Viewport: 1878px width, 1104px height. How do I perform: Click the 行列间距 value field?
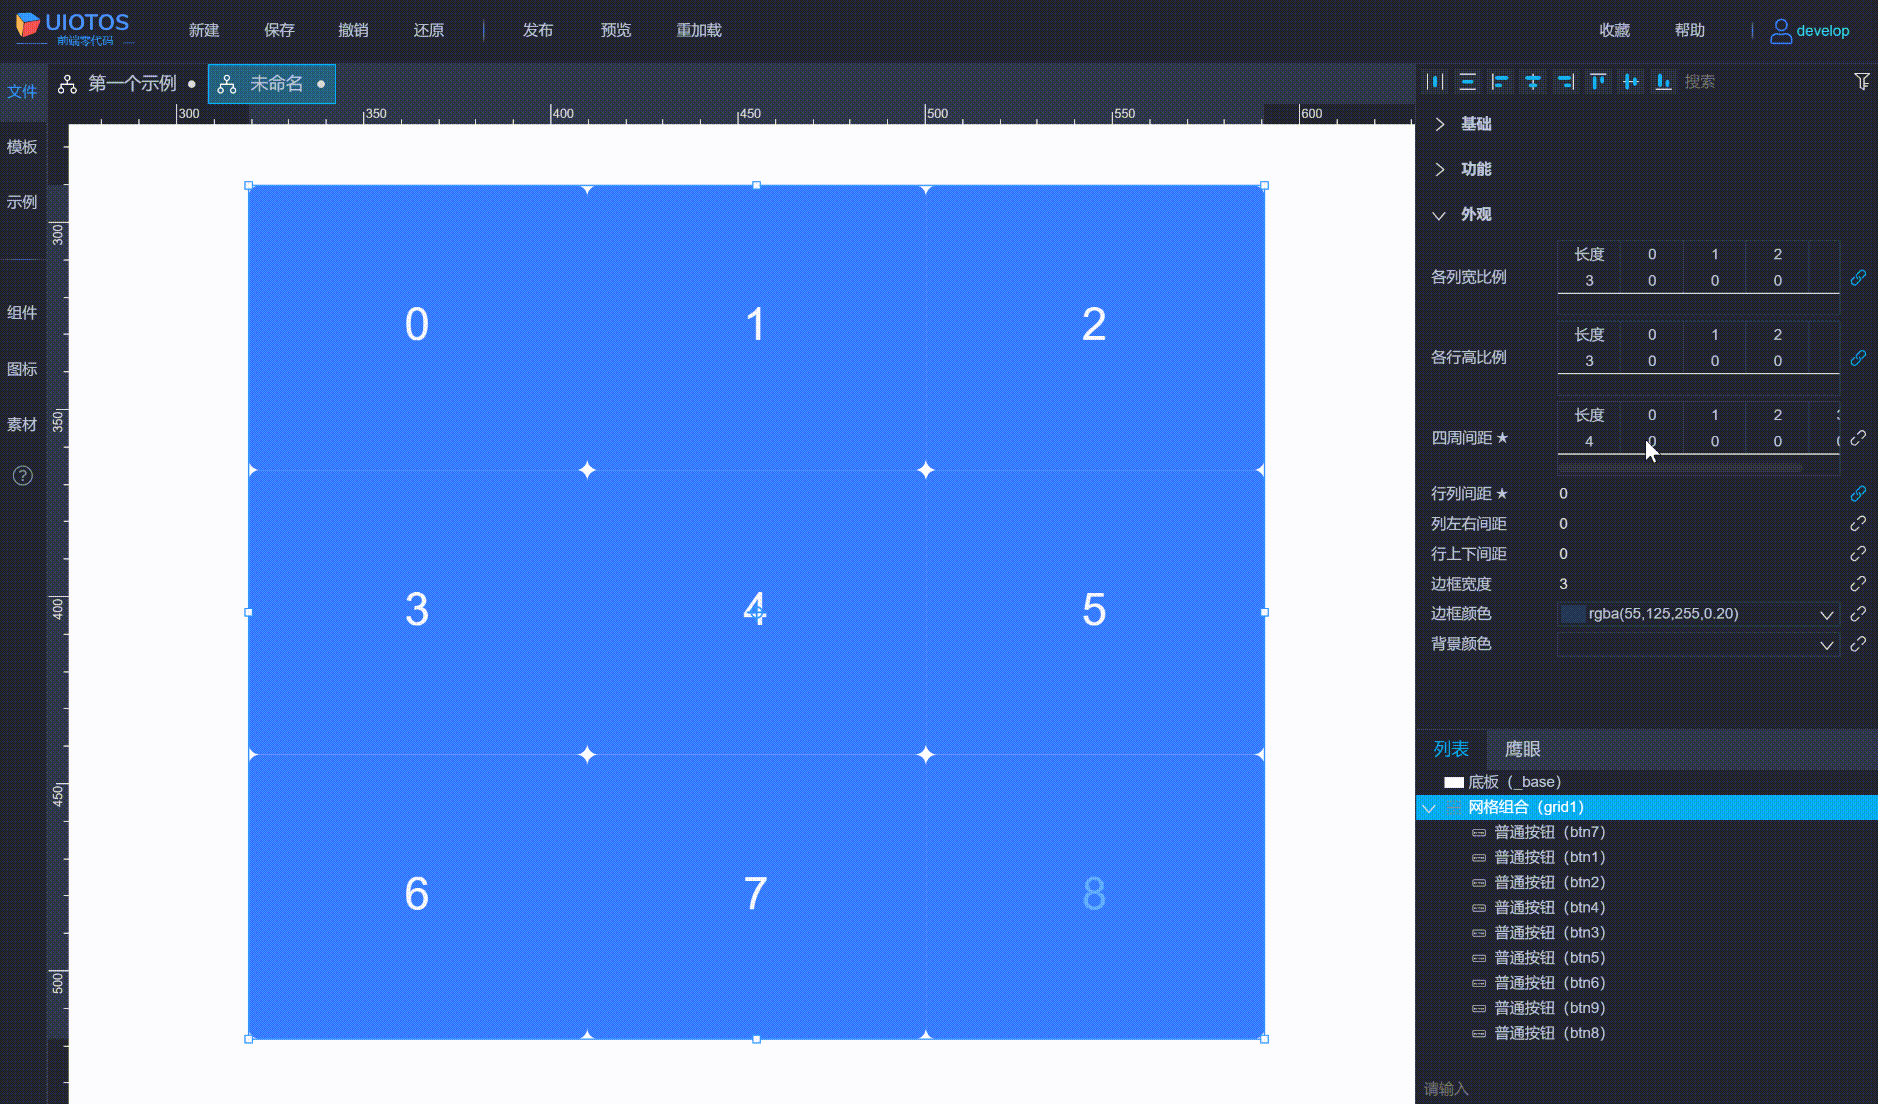(1698, 494)
